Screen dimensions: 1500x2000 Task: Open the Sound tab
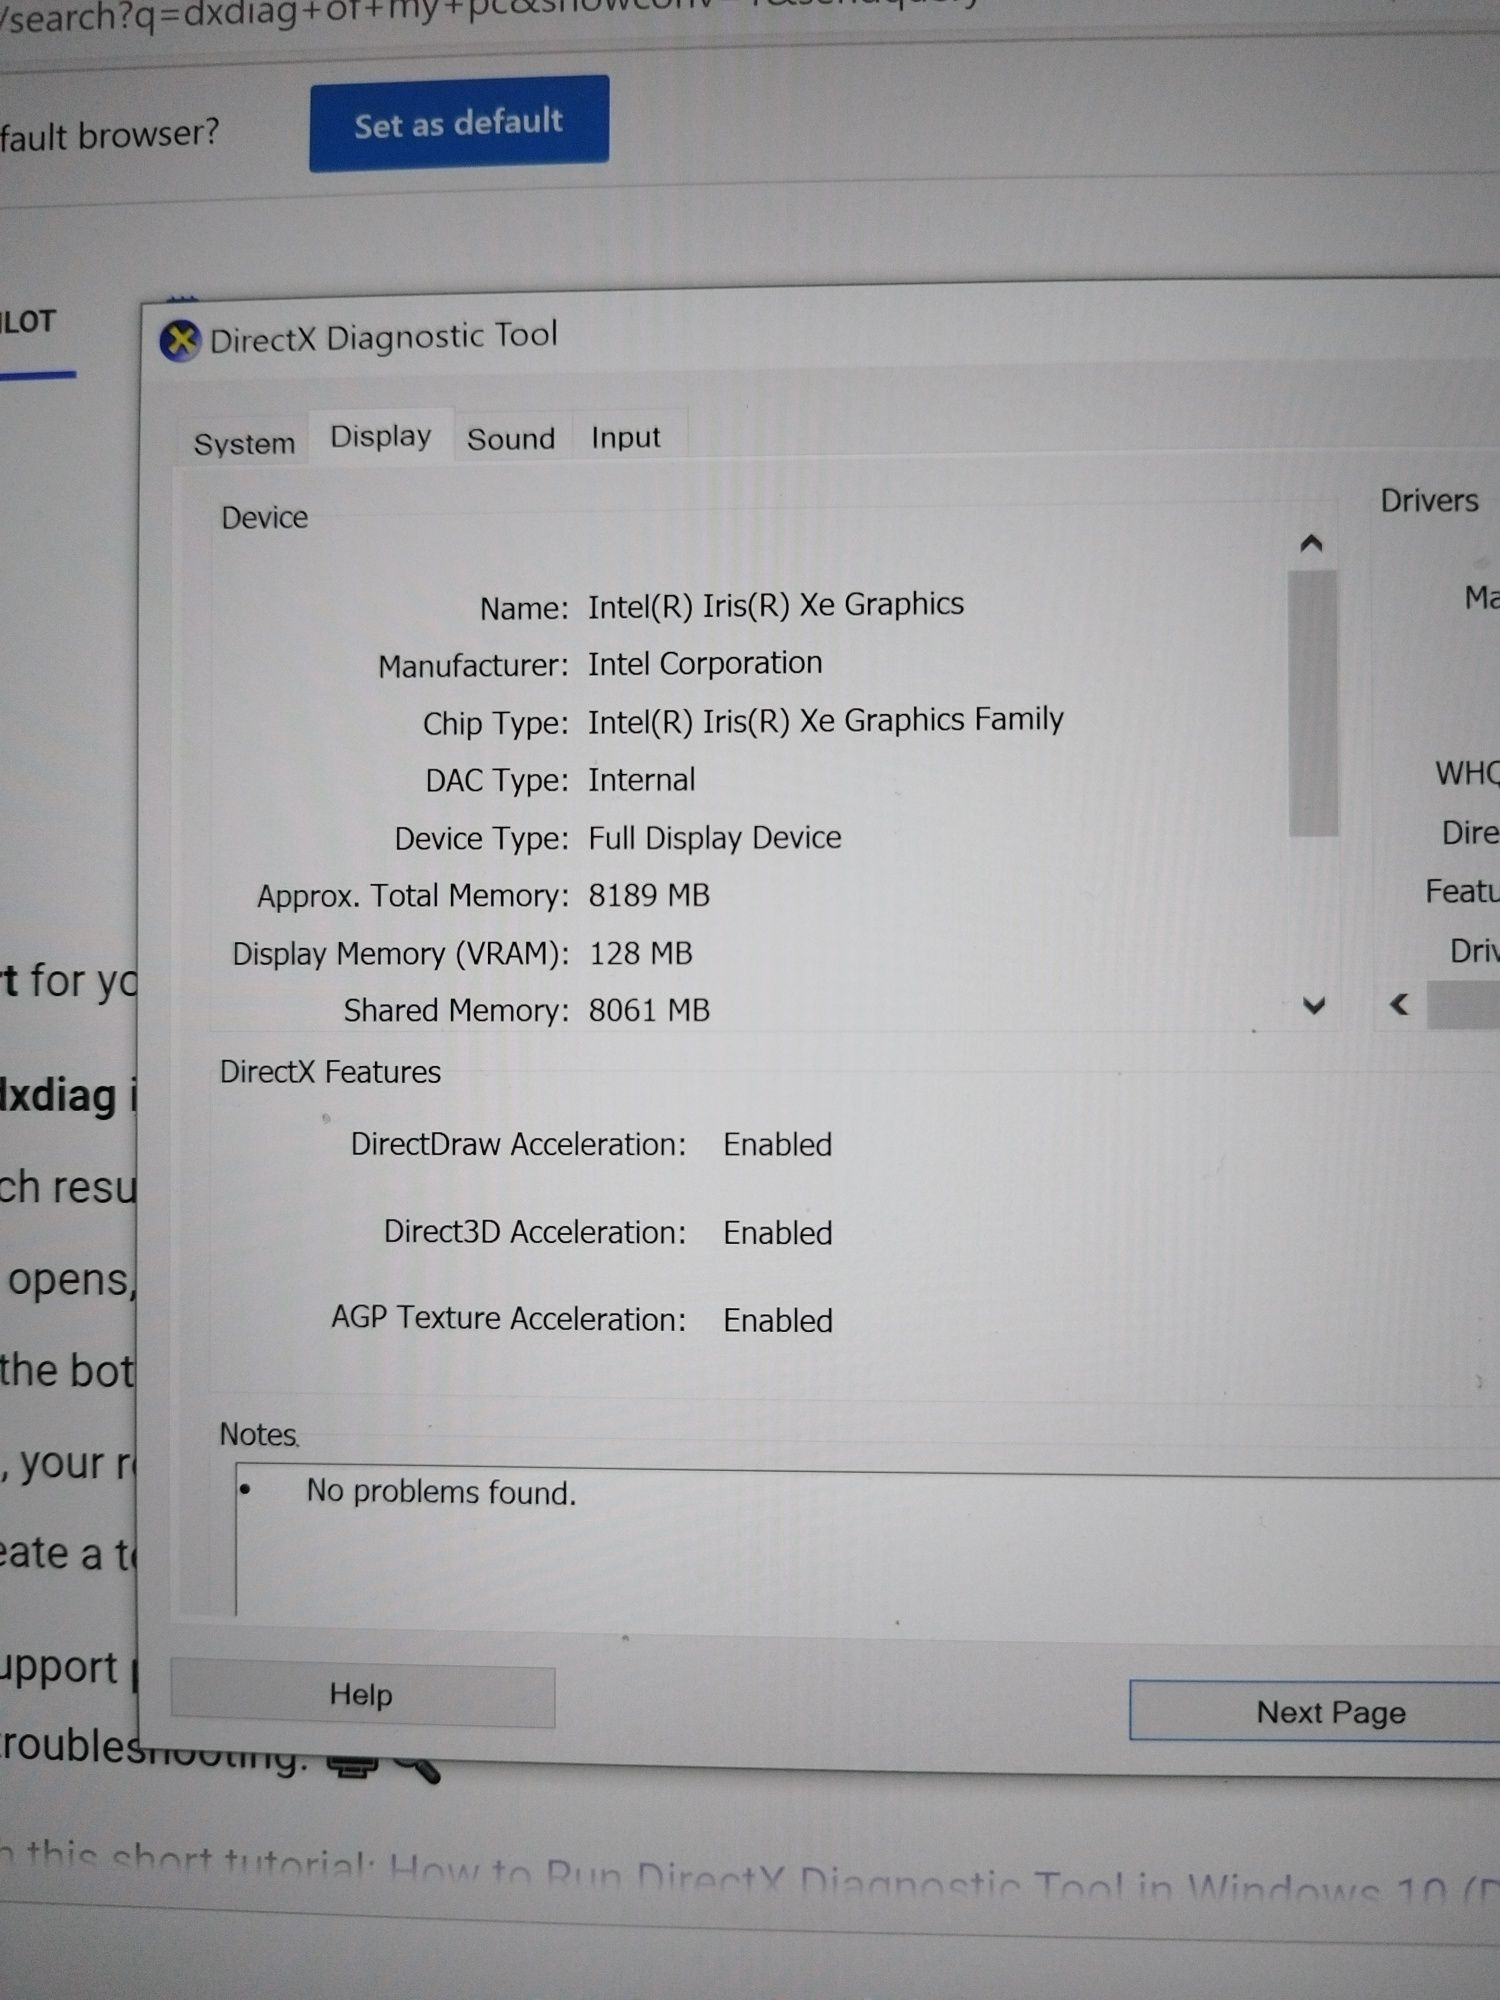(511, 439)
